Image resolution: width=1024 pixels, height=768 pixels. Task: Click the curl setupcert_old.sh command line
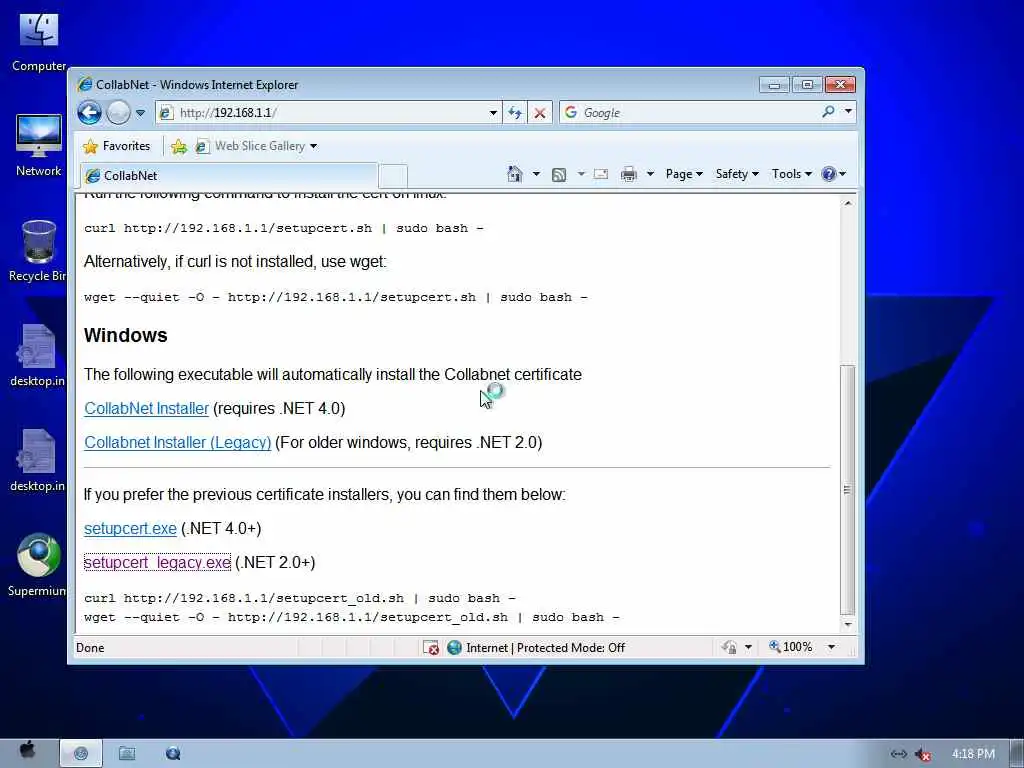(300, 598)
